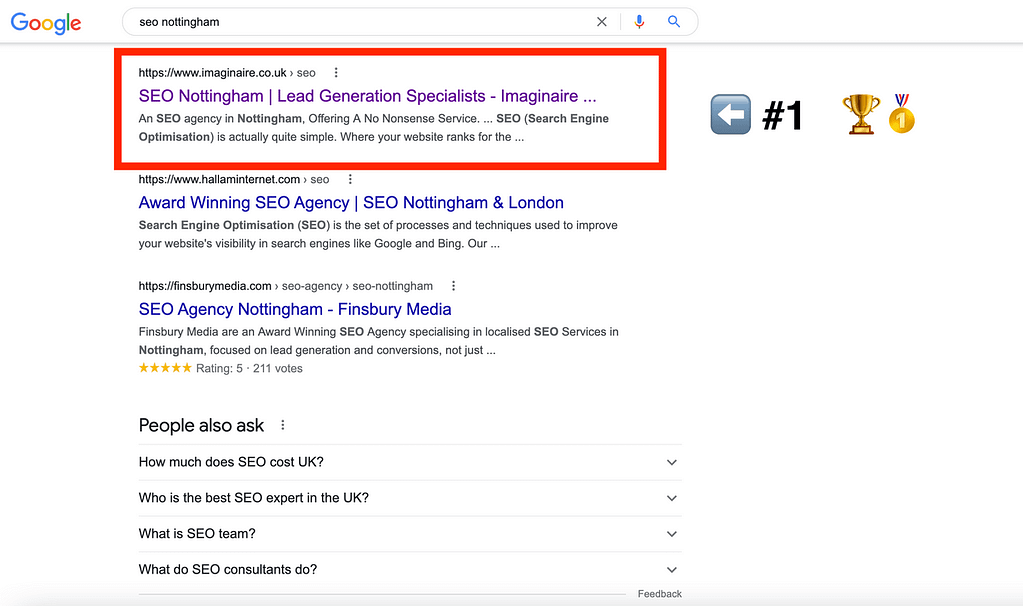
Task: Click the Rating: 5 · 211 votes text
Action: pos(249,369)
